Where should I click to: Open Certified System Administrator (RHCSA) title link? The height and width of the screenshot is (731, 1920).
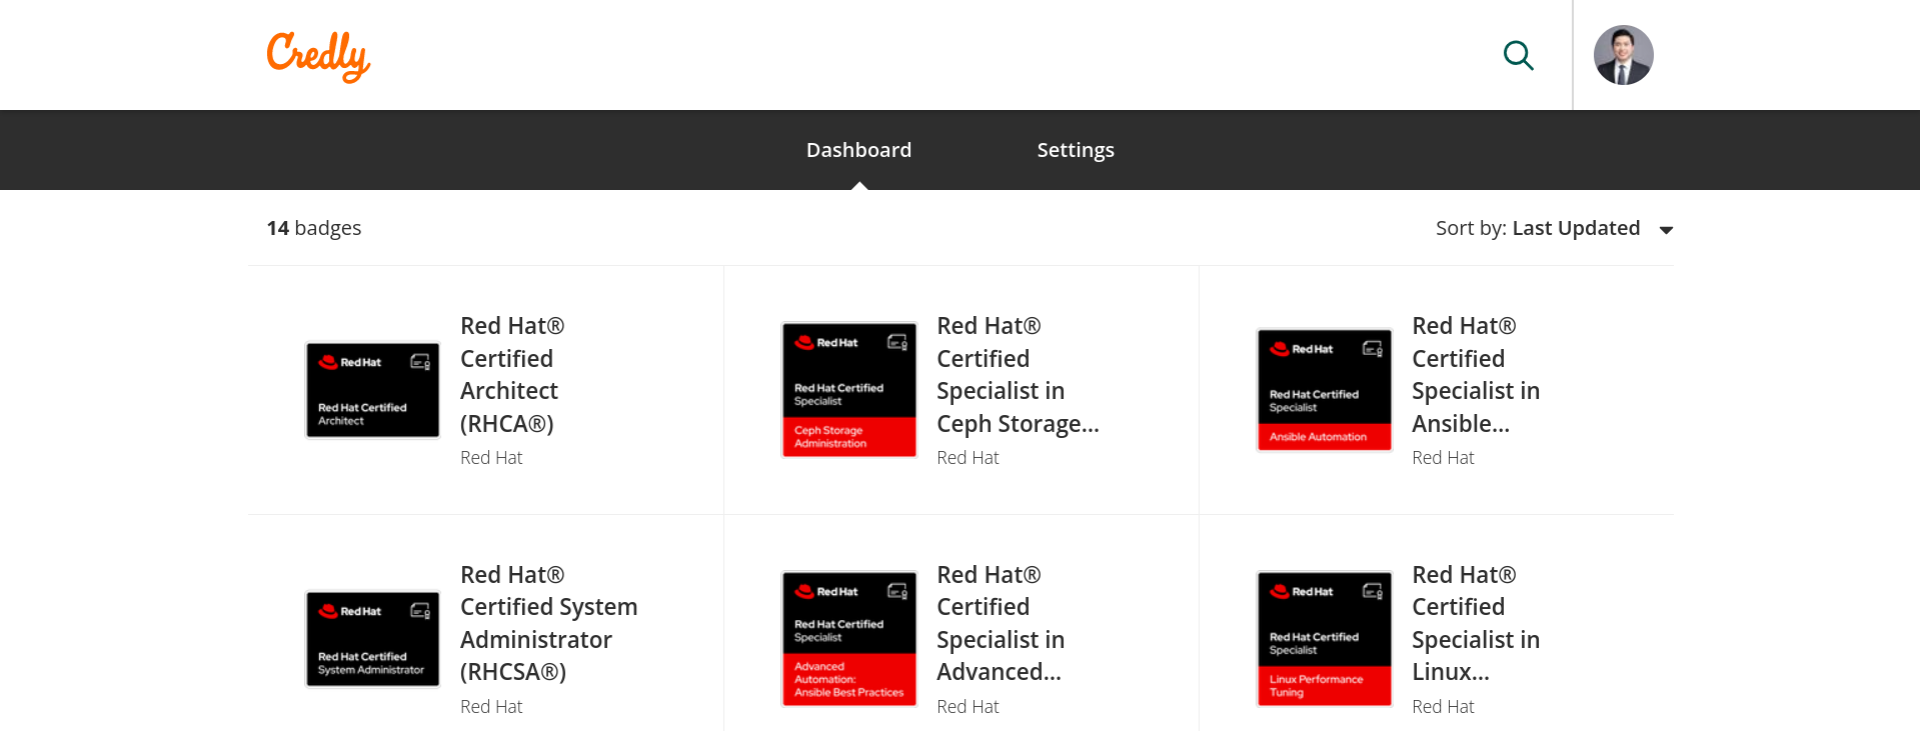tap(549, 623)
